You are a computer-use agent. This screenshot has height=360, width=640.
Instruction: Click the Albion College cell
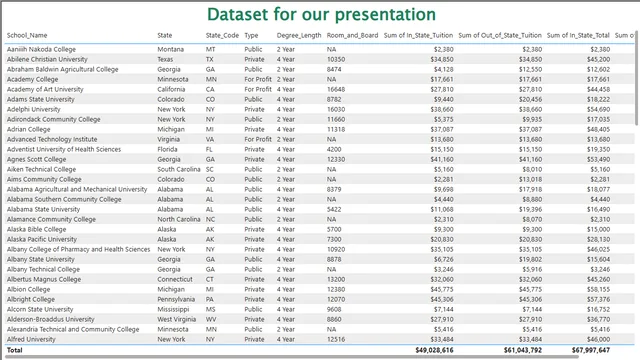pos(28,289)
